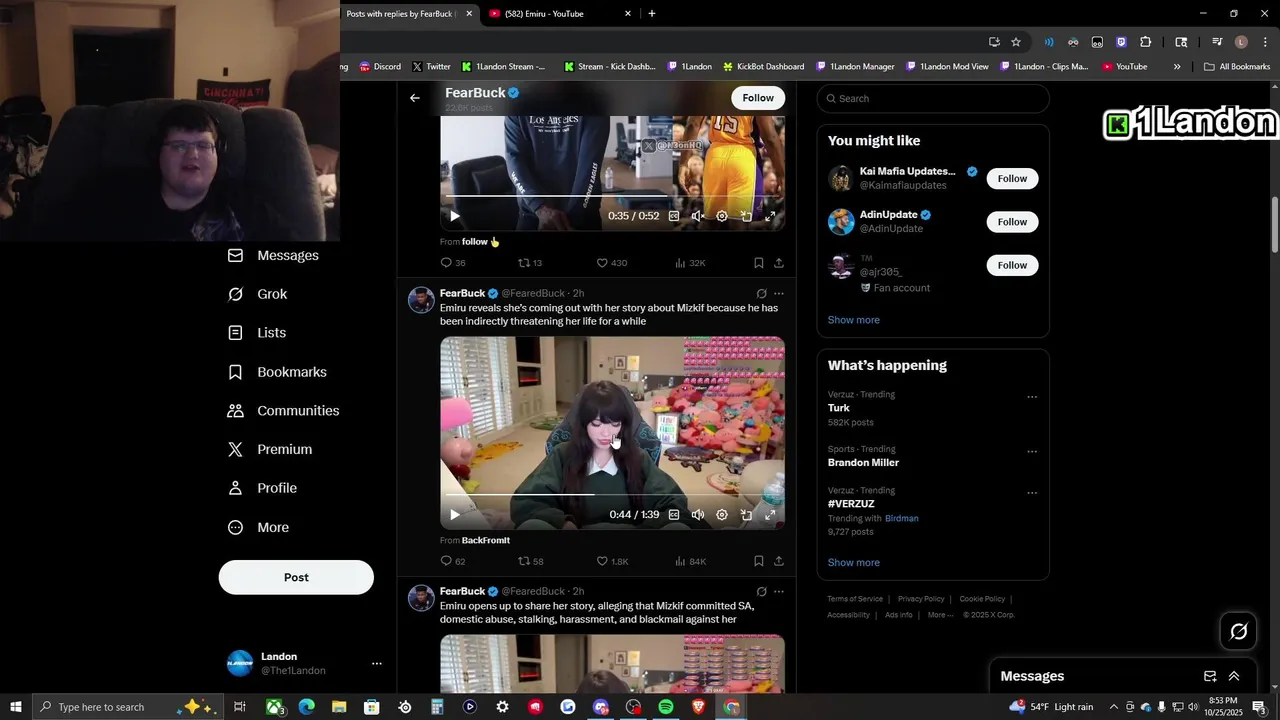Bookmark the post with 84K views
This screenshot has height=720, width=1280.
tap(759, 561)
